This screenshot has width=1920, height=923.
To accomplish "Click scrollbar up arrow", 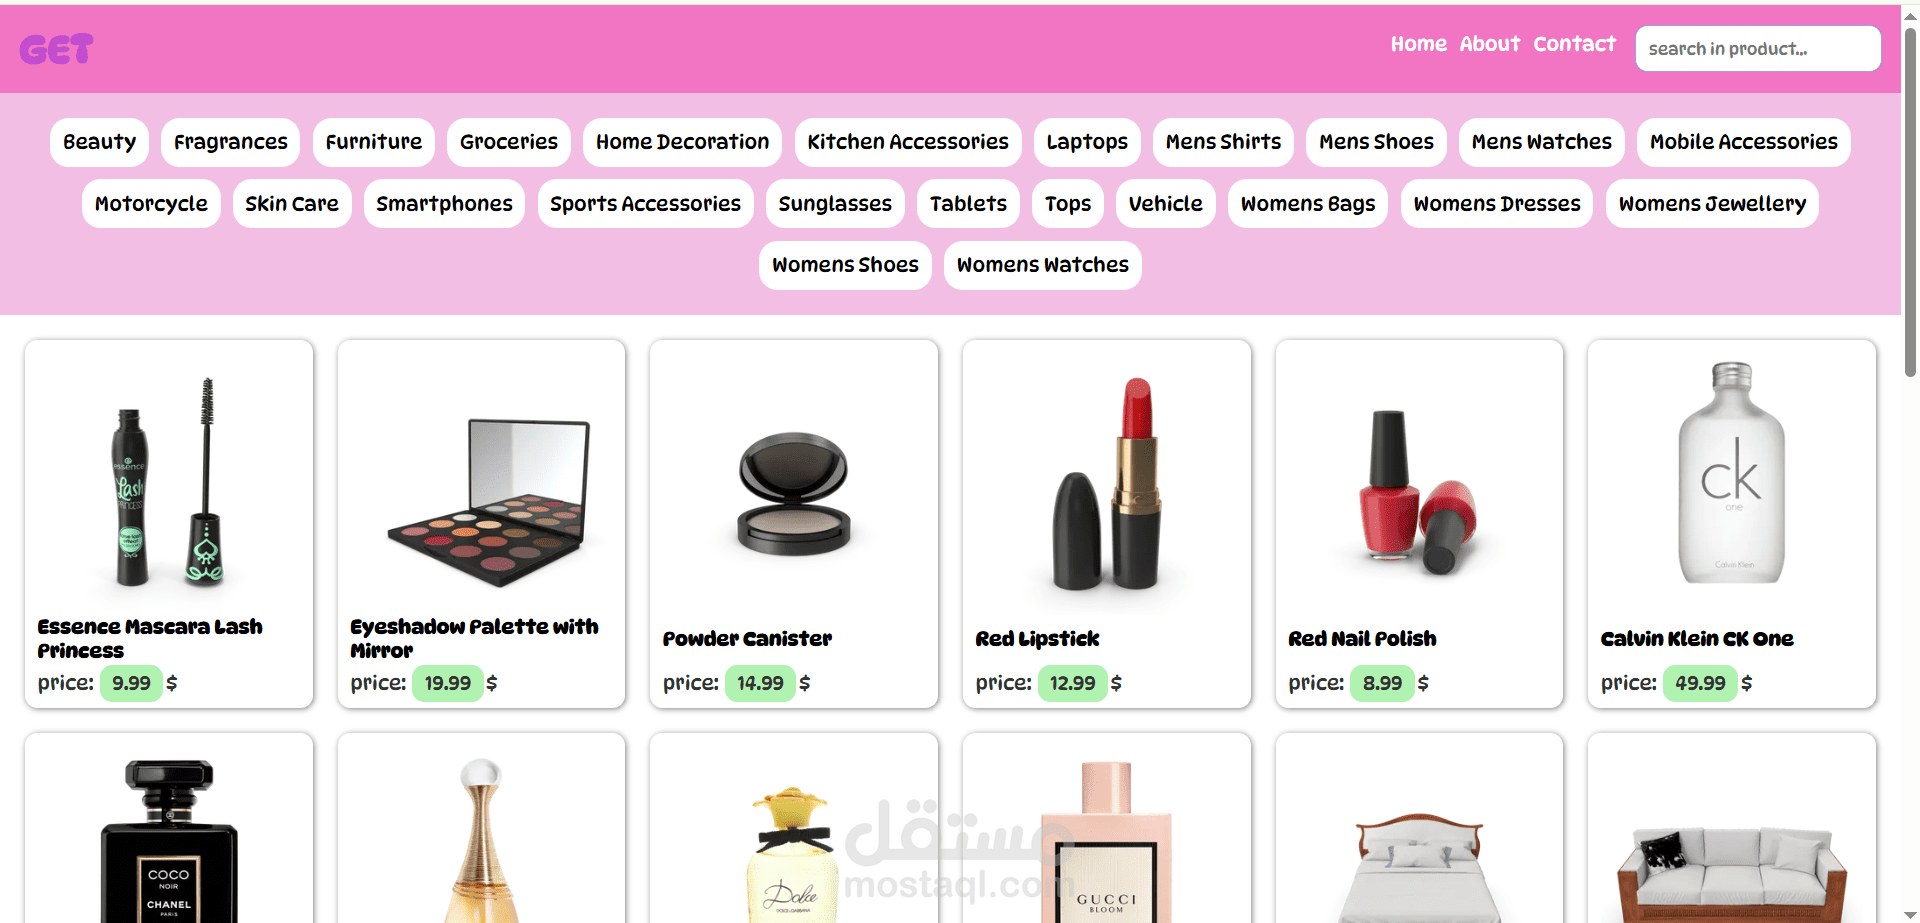I will click(x=1910, y=15).
